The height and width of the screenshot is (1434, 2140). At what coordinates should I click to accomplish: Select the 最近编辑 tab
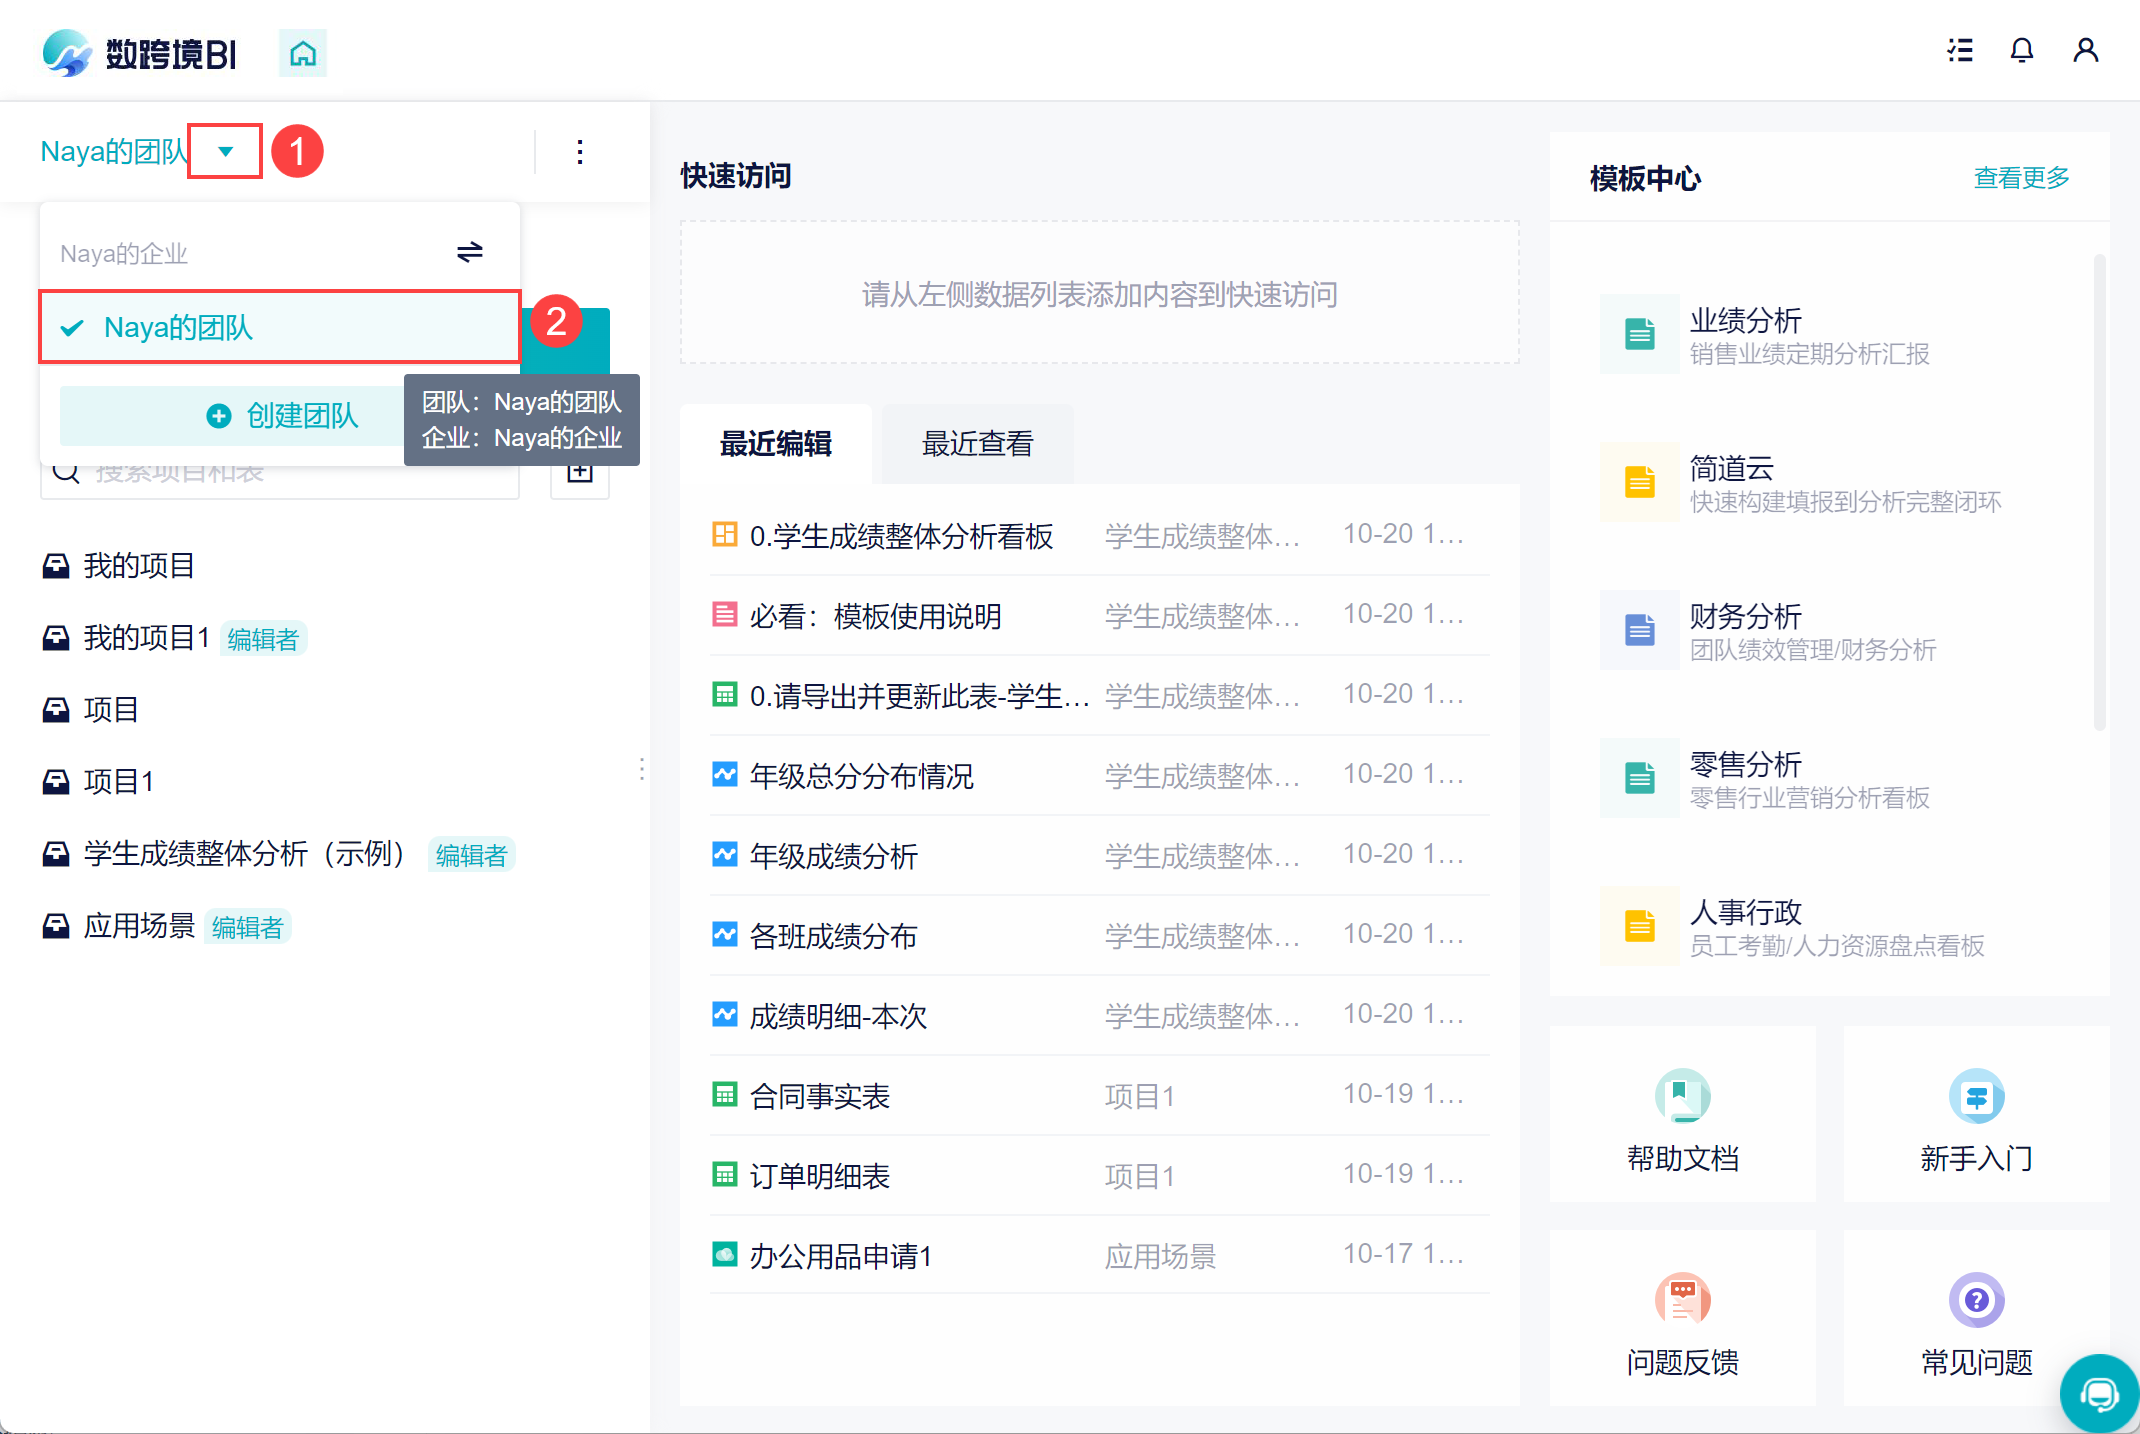coord(776,444)
